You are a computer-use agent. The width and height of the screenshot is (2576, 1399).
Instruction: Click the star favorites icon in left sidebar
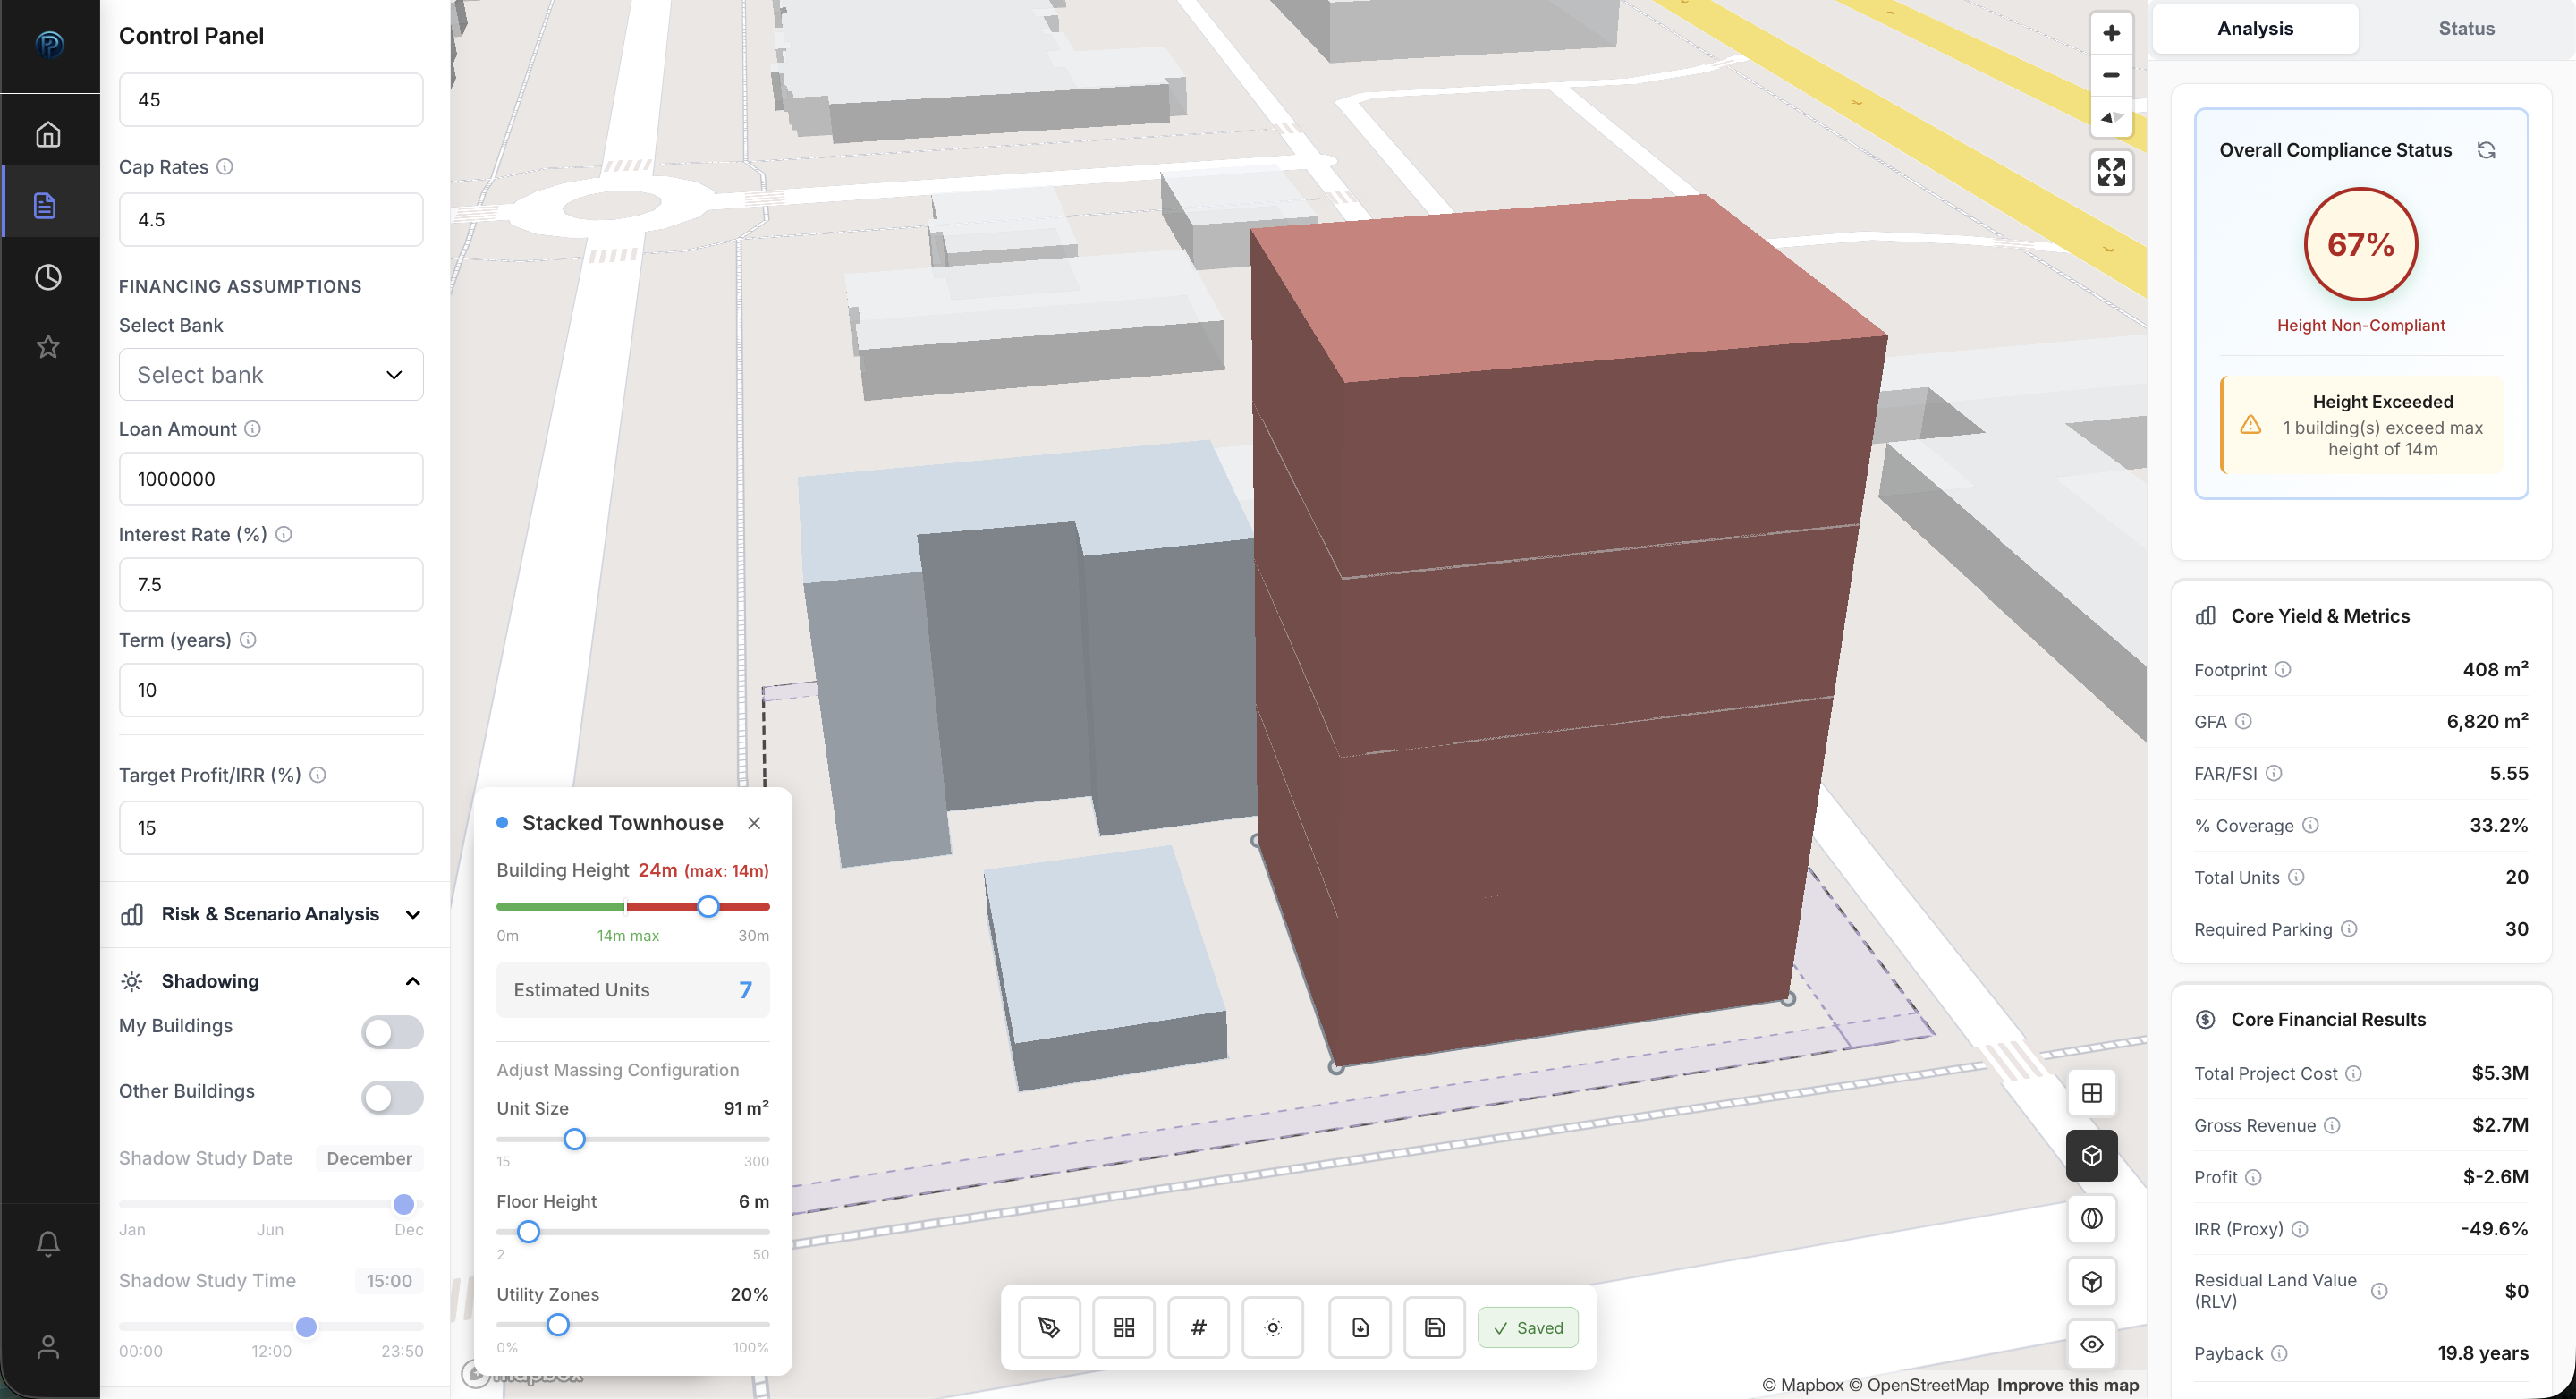[x=48, y=346]
